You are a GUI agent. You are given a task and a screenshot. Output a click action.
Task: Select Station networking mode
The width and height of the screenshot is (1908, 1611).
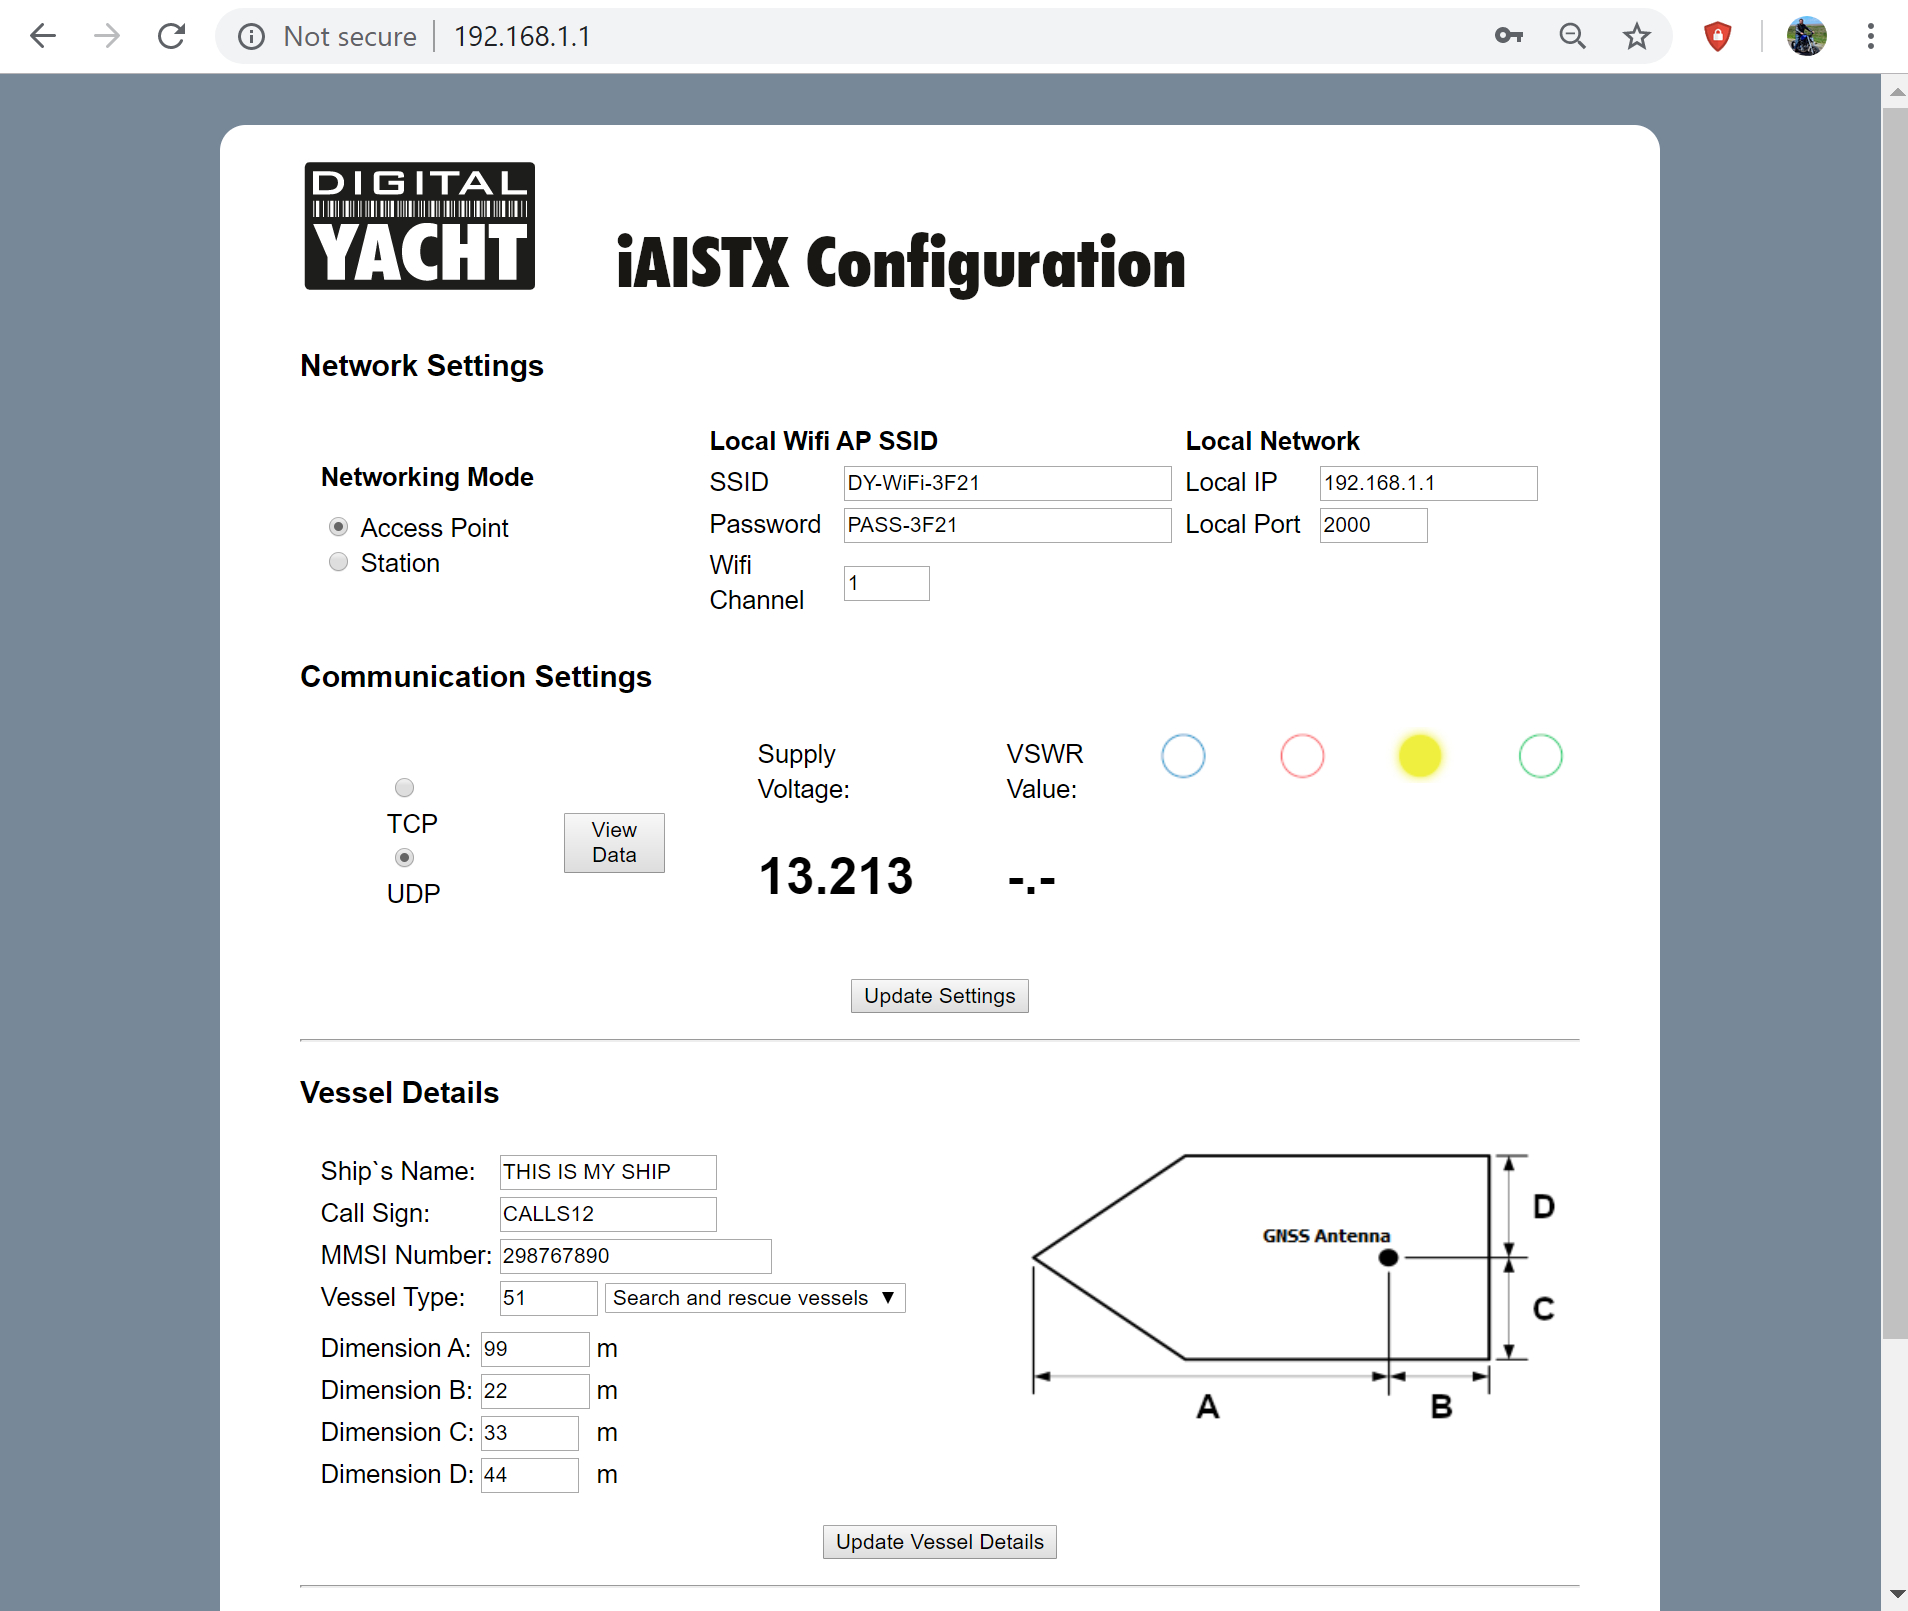click(x=339, y=562)
